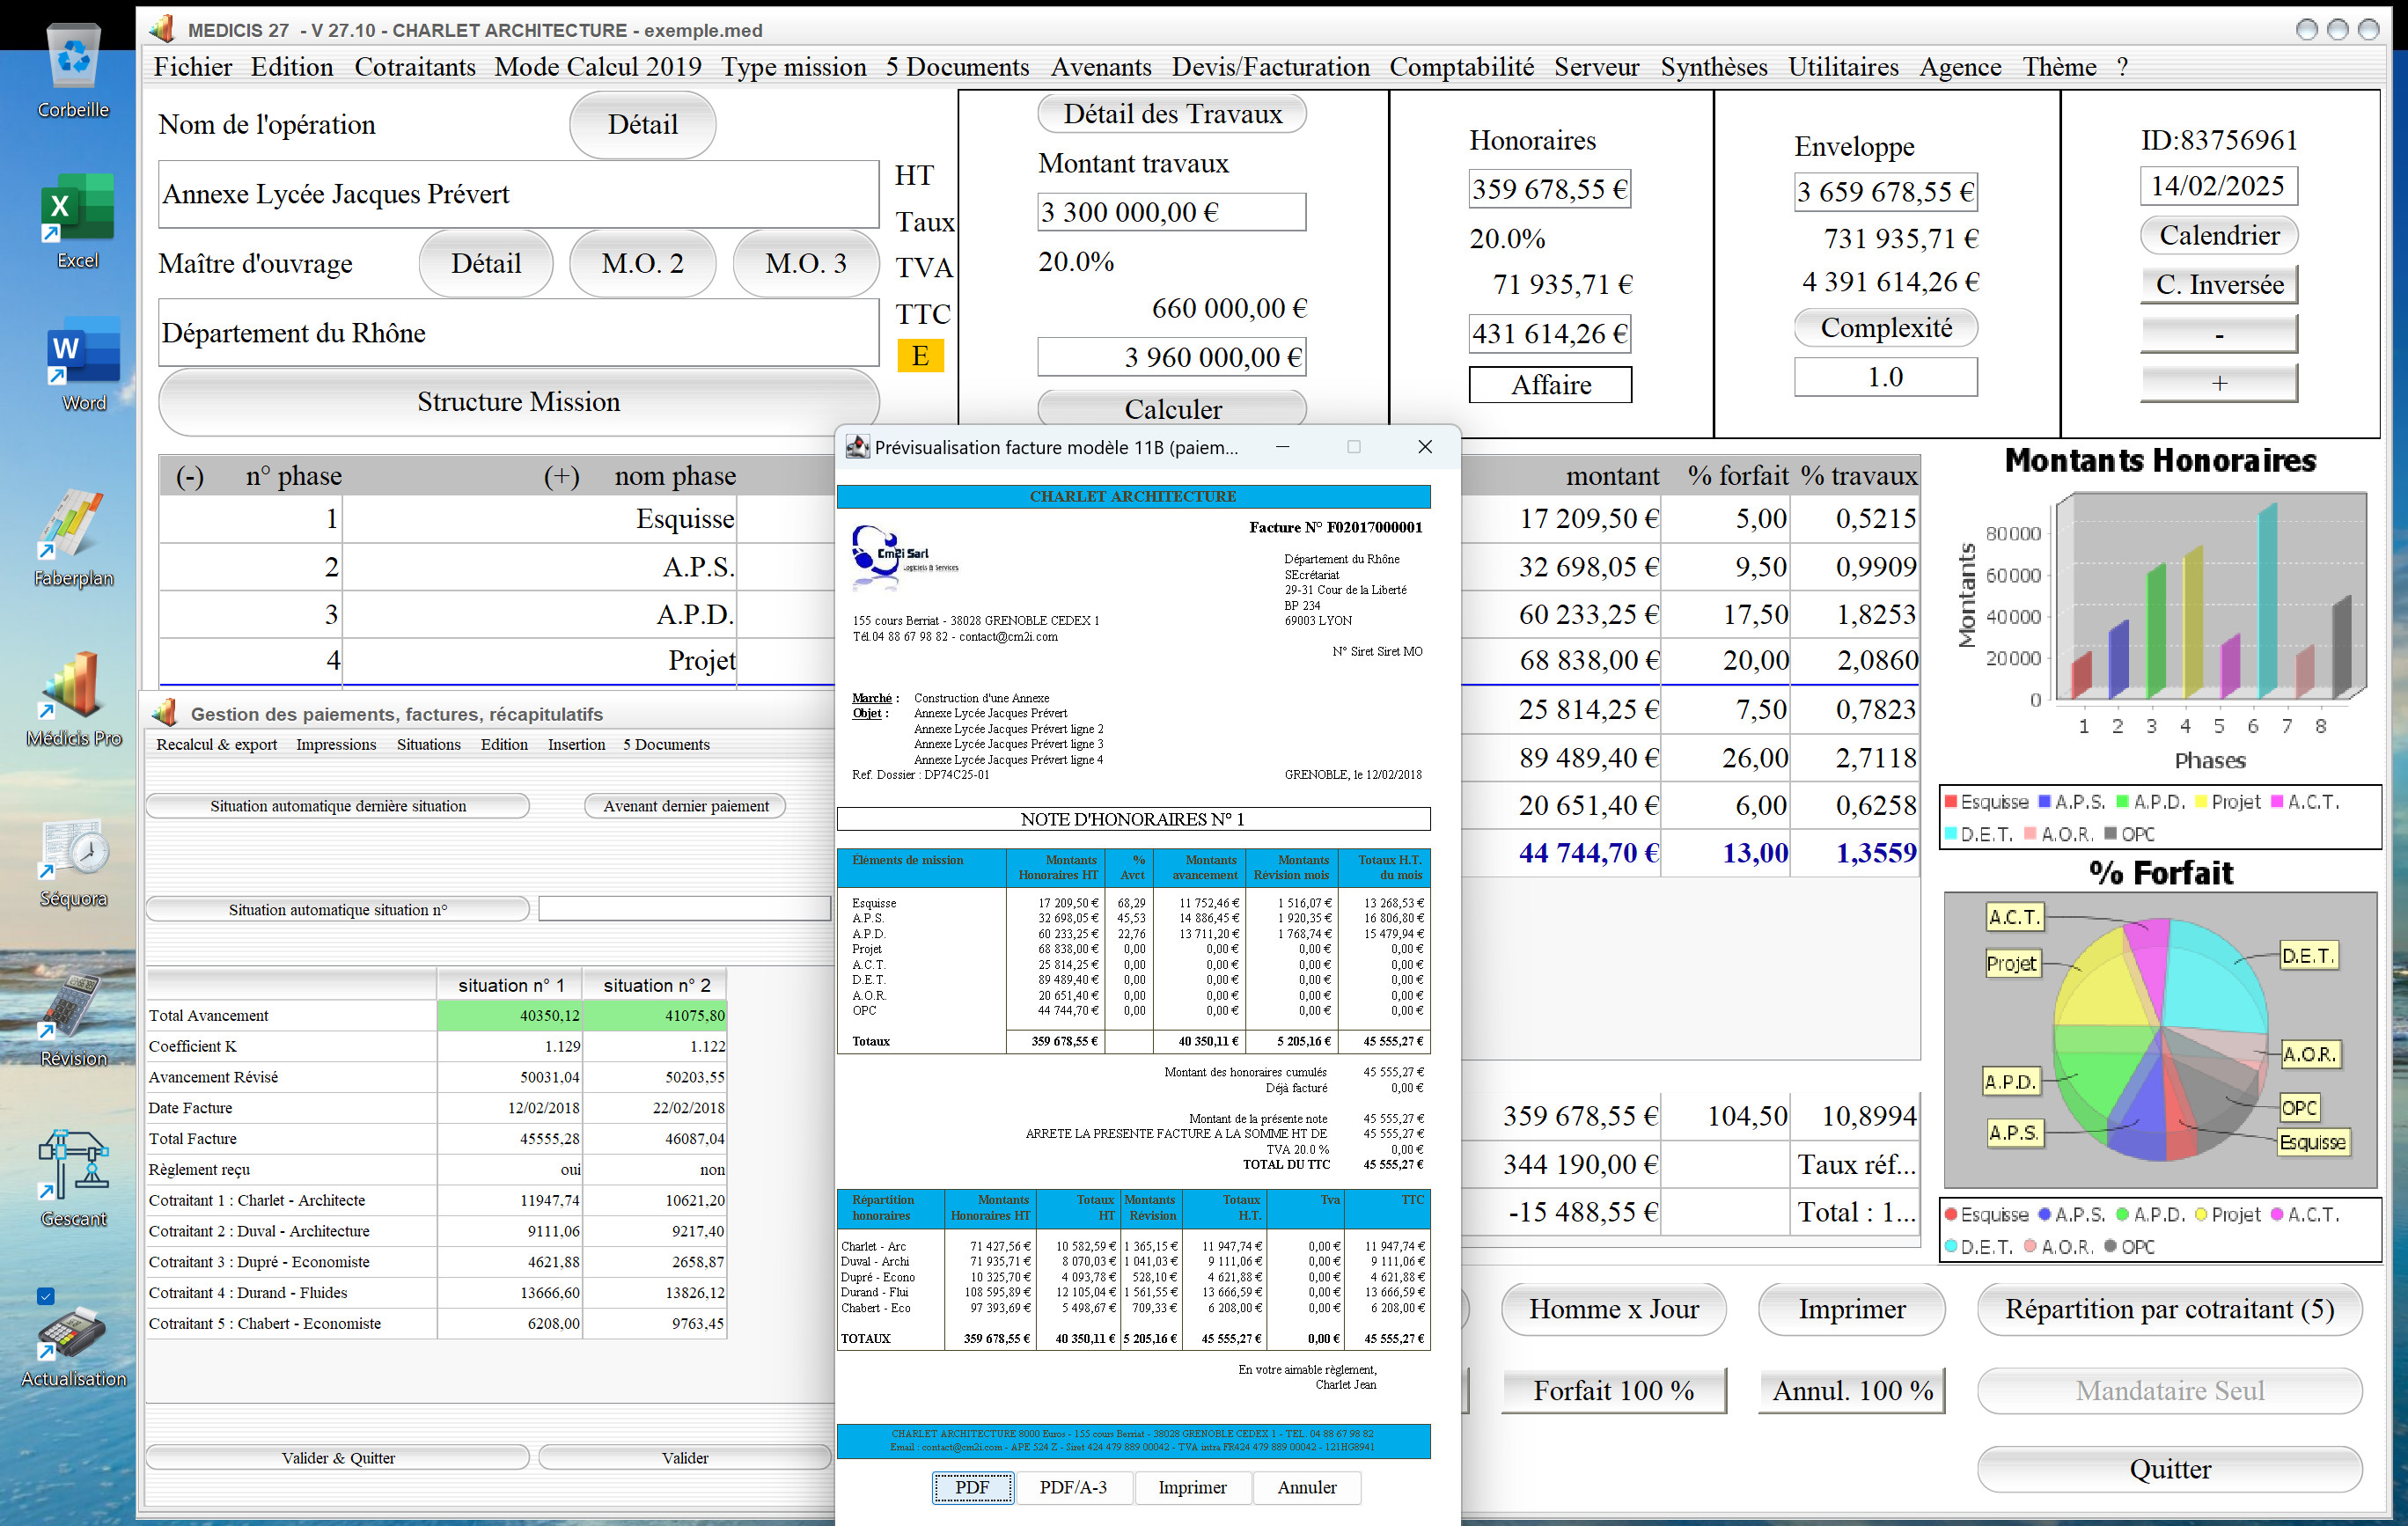Click the Montant travaux input field
The image size is (2408, 1526).
click(1172, 212)
